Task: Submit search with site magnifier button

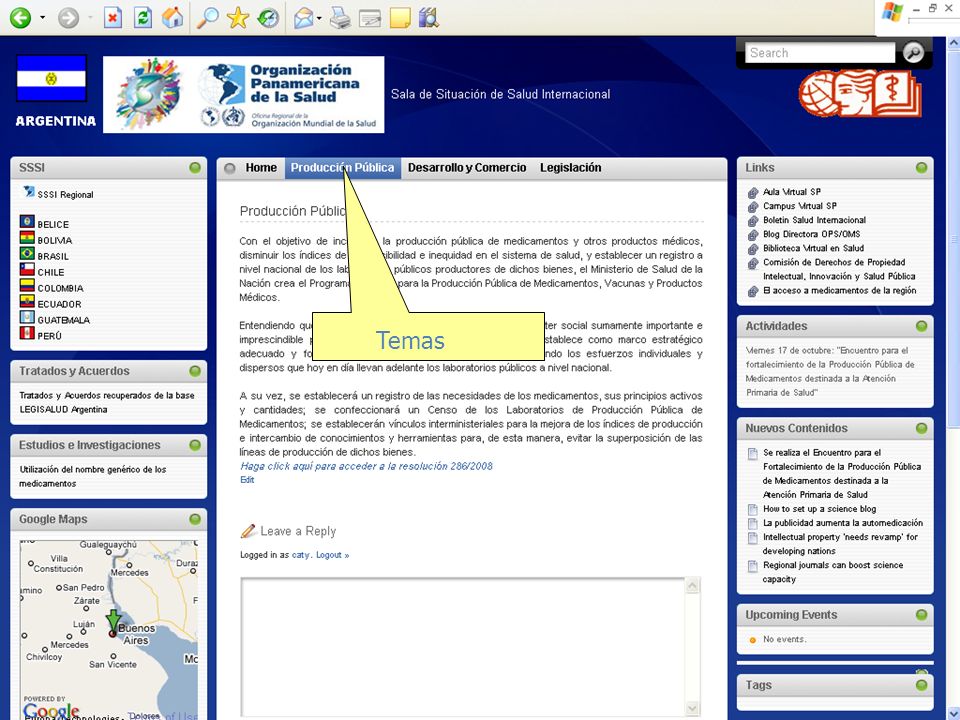Action: coord(913,53)
